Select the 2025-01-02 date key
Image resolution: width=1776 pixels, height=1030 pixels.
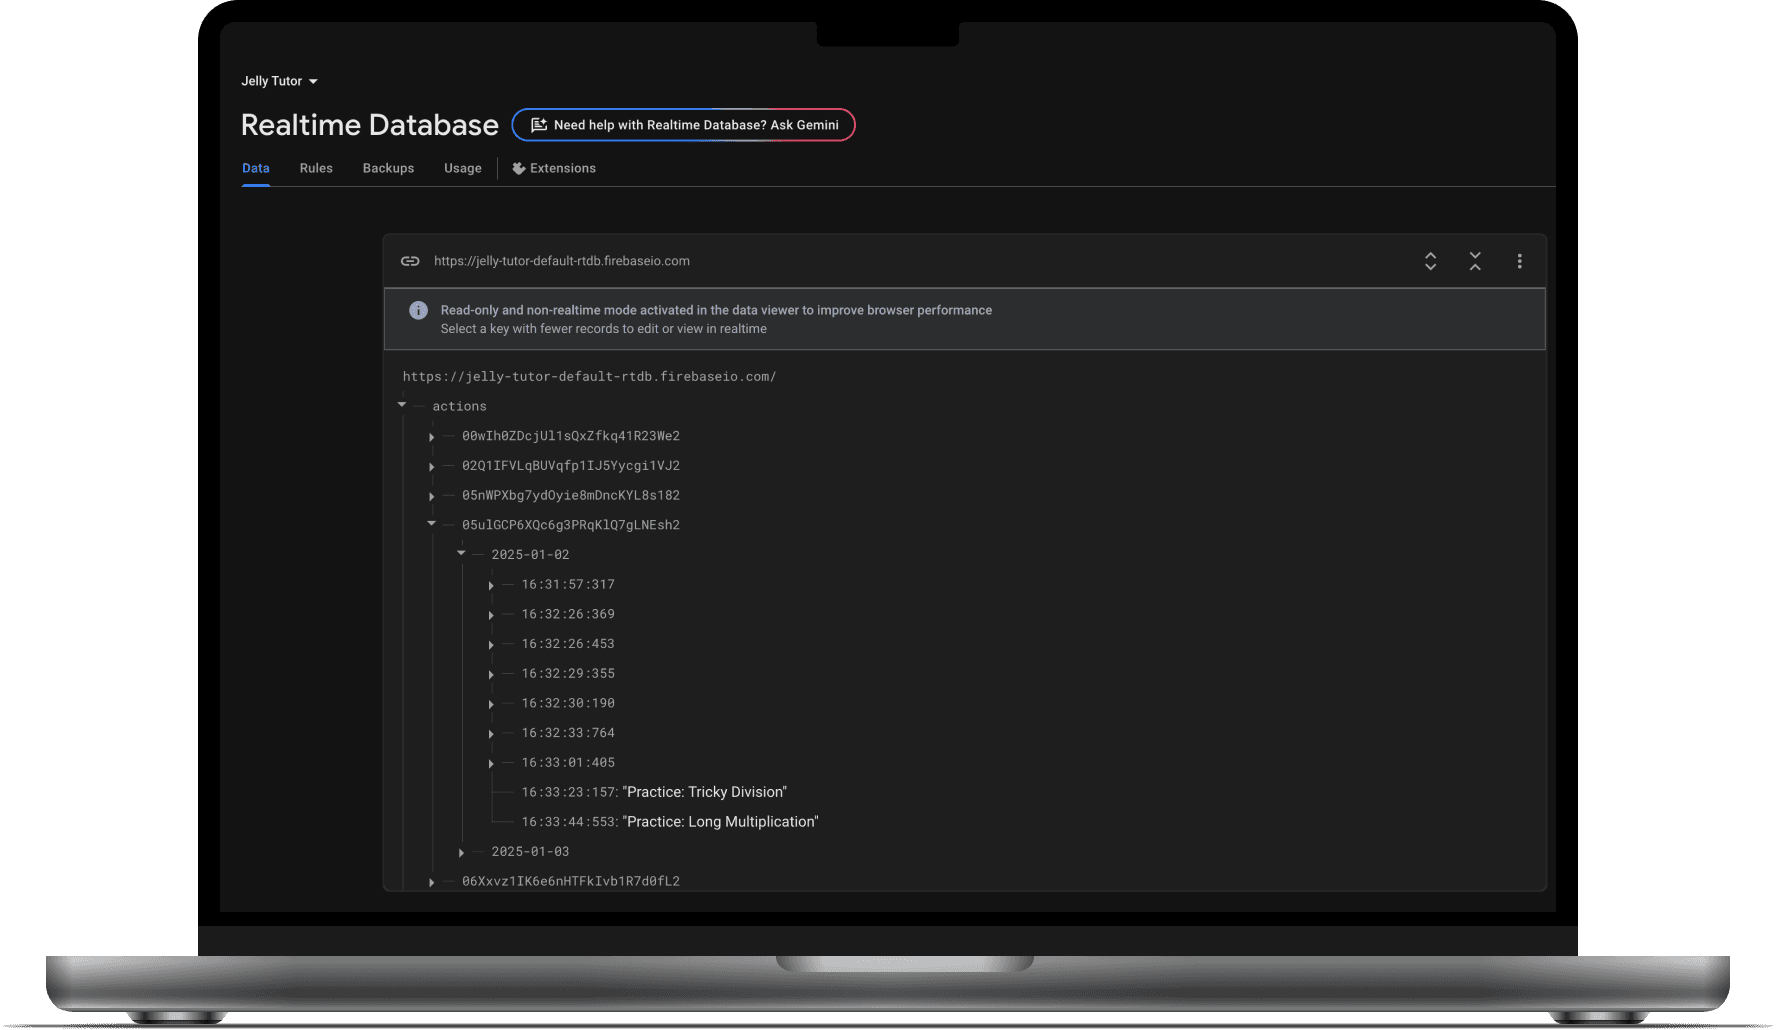(x=530, y=555)
